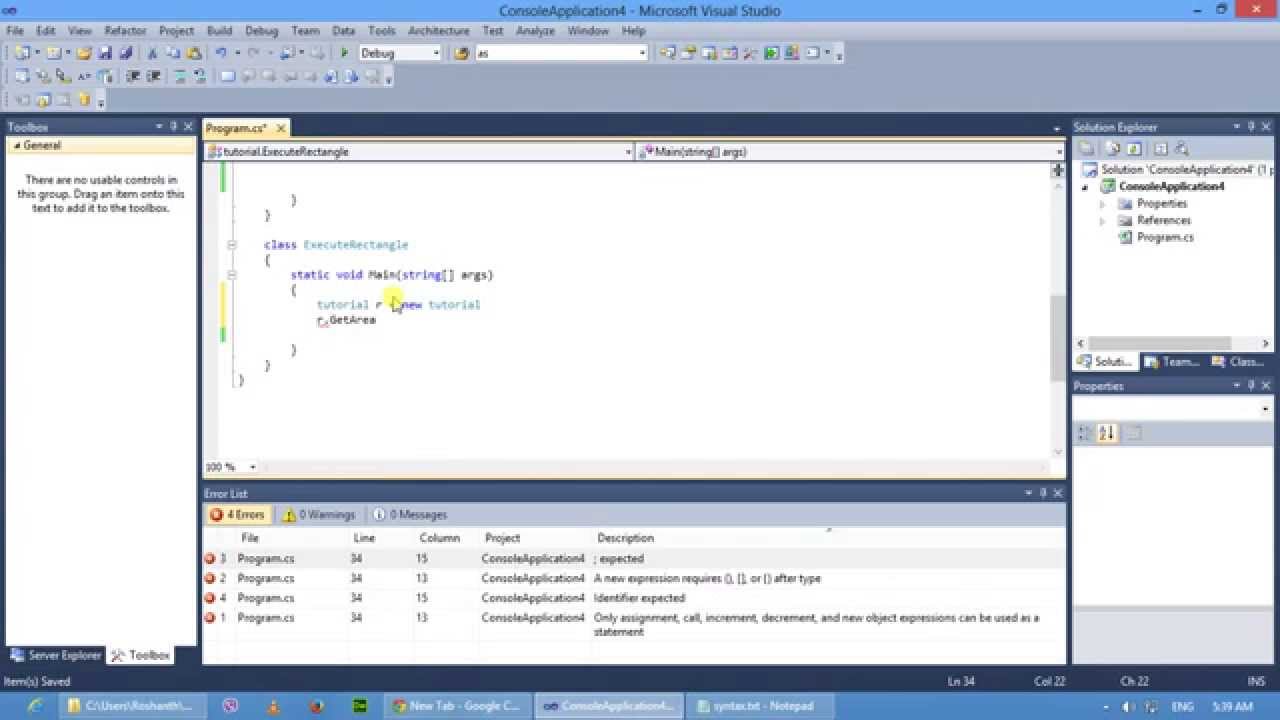Open the Build menu
This screenshot has height=720, width=1280.
[x=219, y=31]
